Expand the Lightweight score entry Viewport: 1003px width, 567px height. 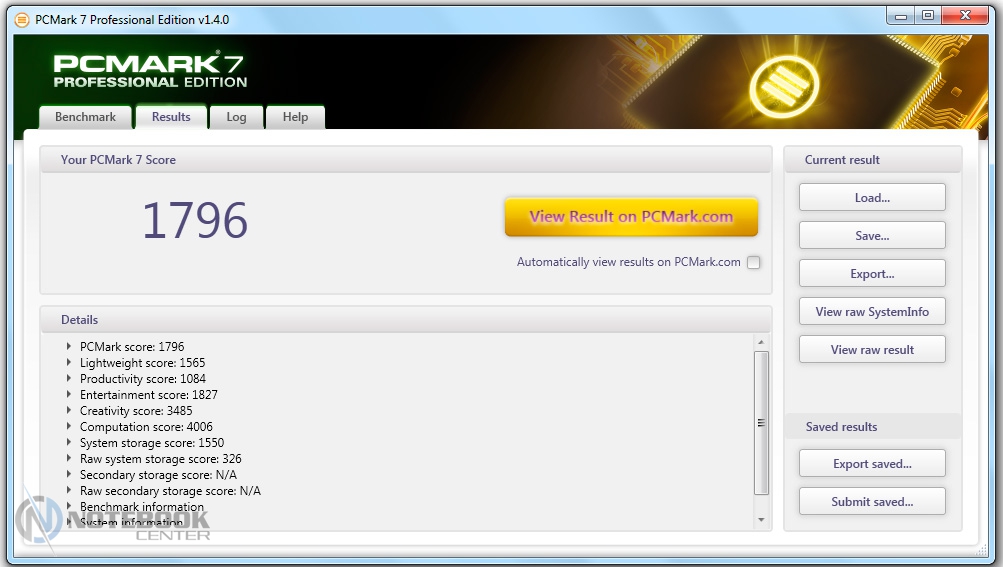coord(69,363)
